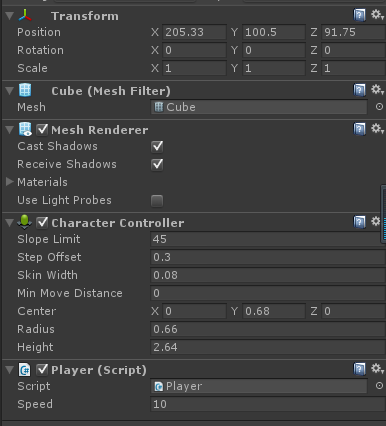Click the Cube mesh reference field
Viewport: 386px width, 426px height.
point(259,107)
